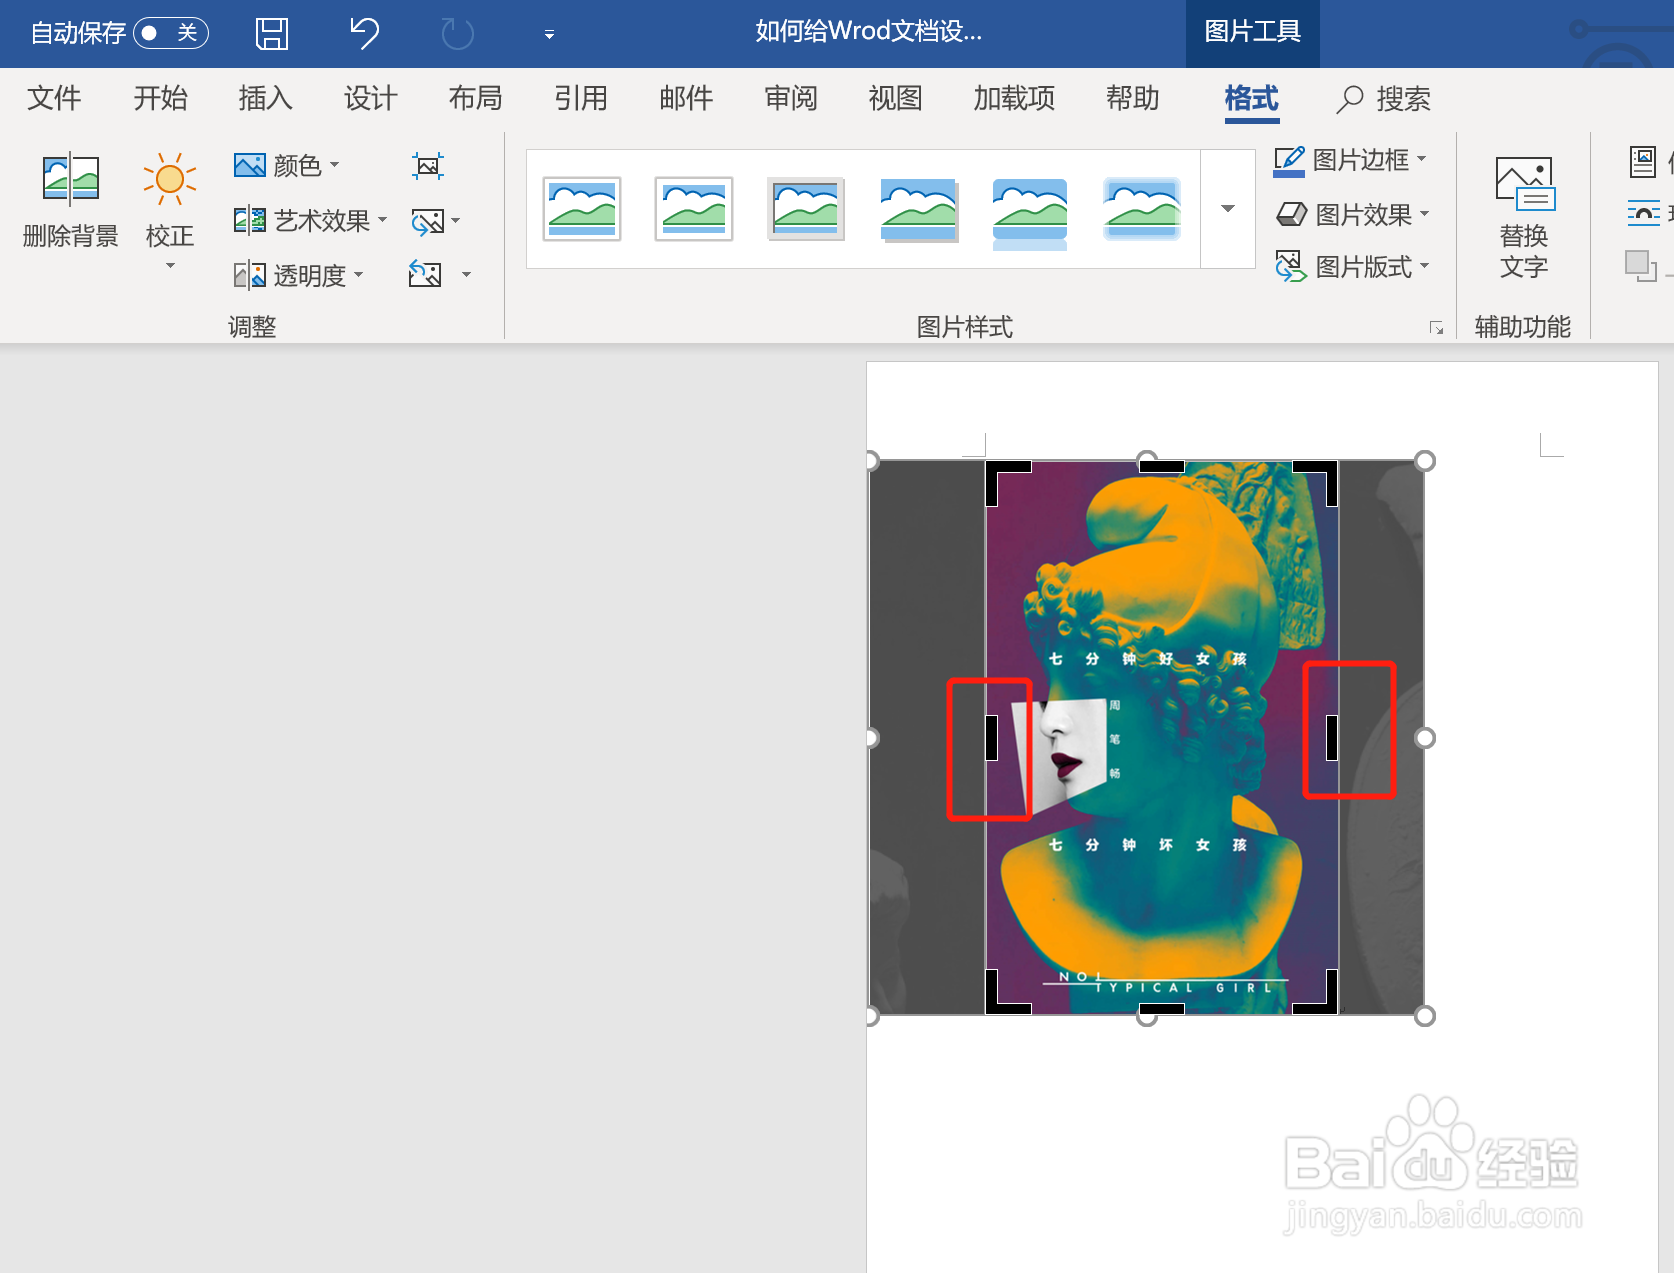
Task: Apply the sixth soft-edge picture style
Action: click(x=1142, y=209)
